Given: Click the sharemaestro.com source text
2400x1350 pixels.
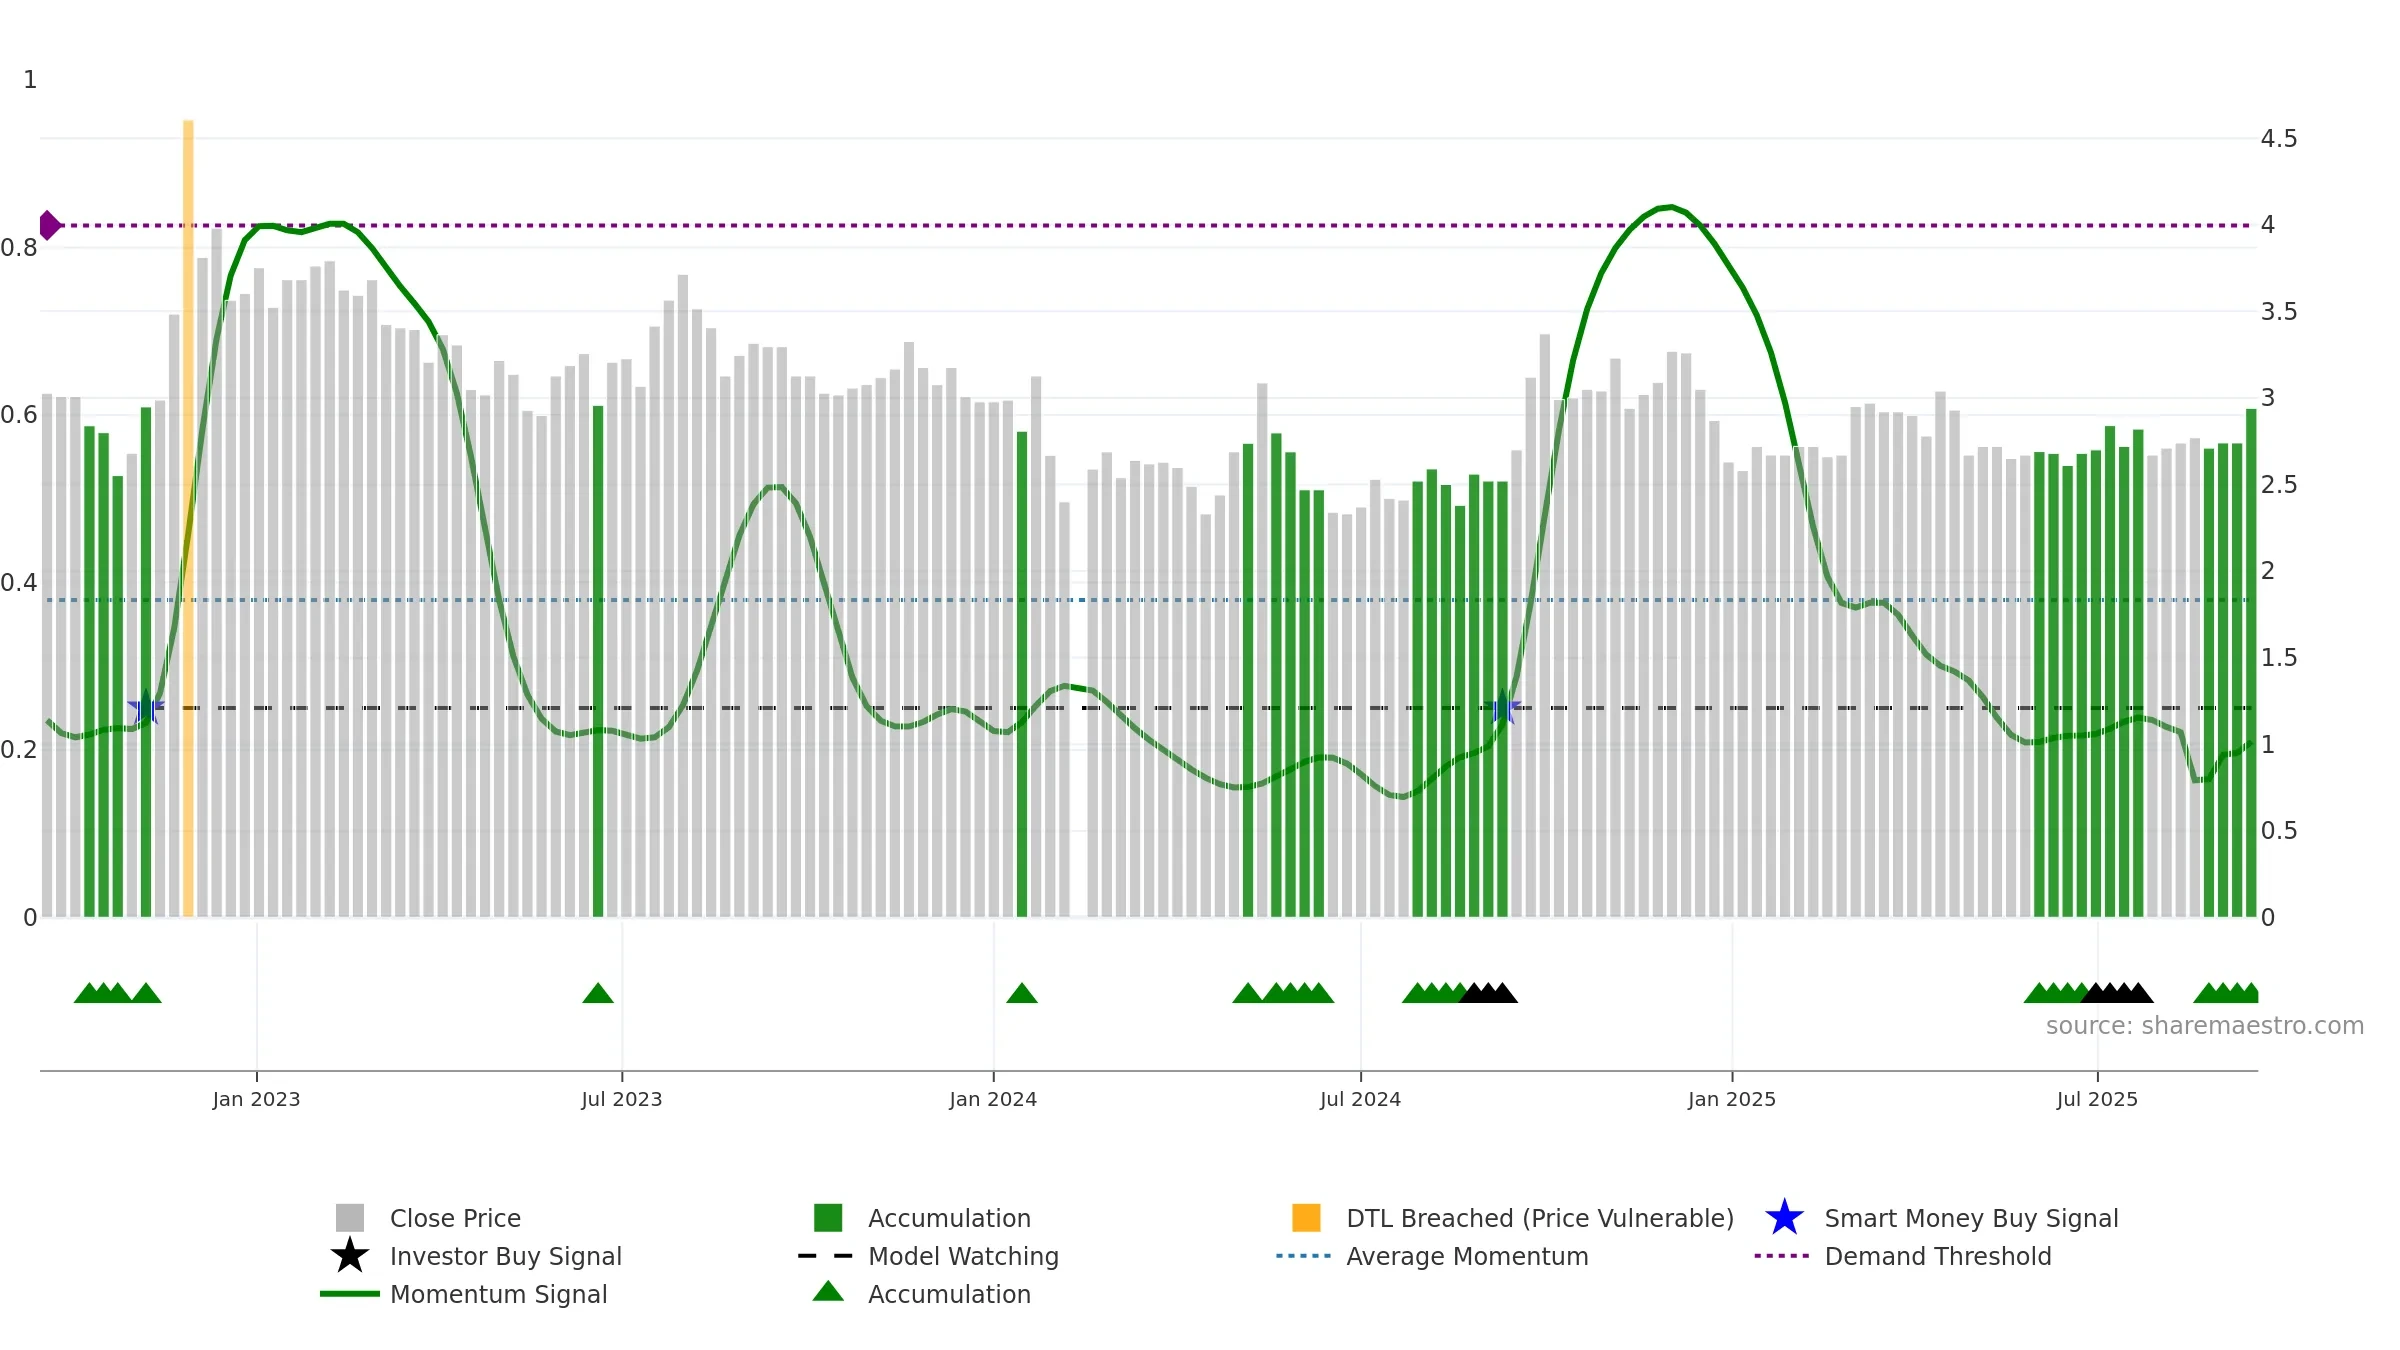Looking at the screenshot, I should point(2205,1026).
